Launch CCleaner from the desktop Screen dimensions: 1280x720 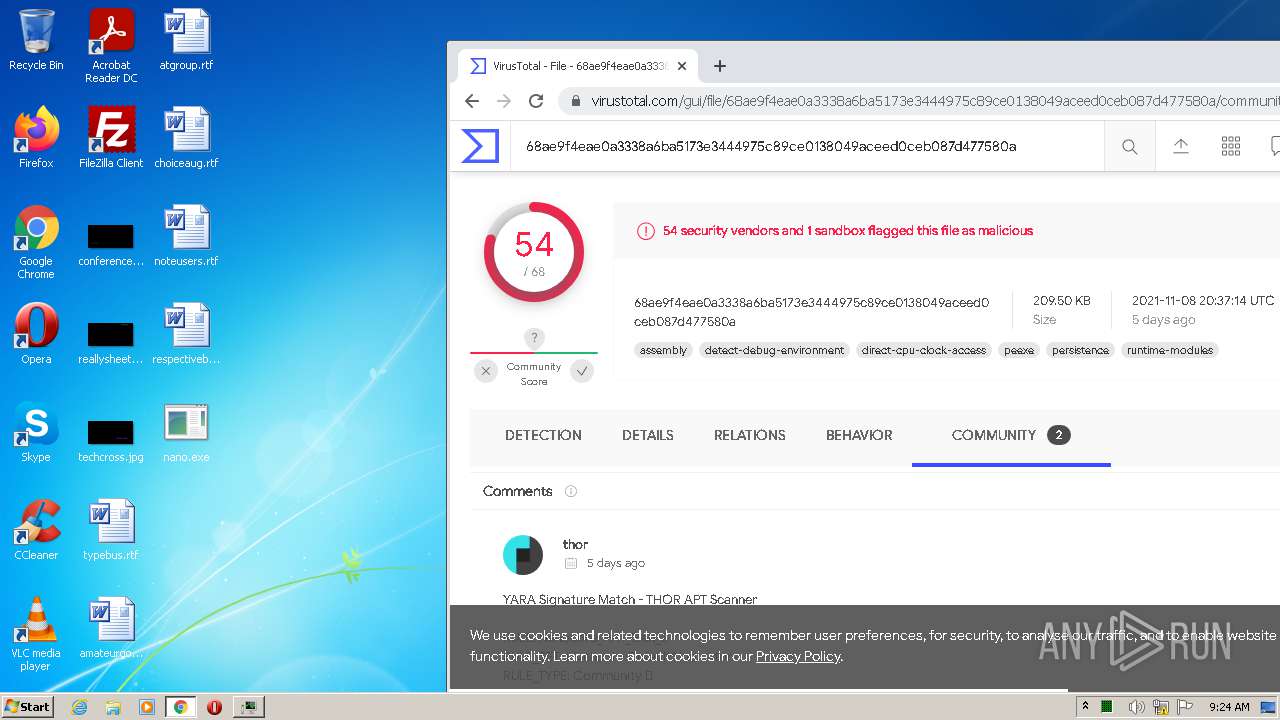click(x=36, y=530)
